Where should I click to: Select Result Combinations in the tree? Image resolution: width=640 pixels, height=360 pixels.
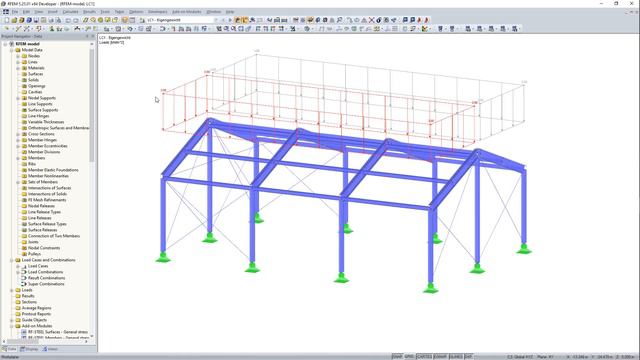tap(46, 278)
